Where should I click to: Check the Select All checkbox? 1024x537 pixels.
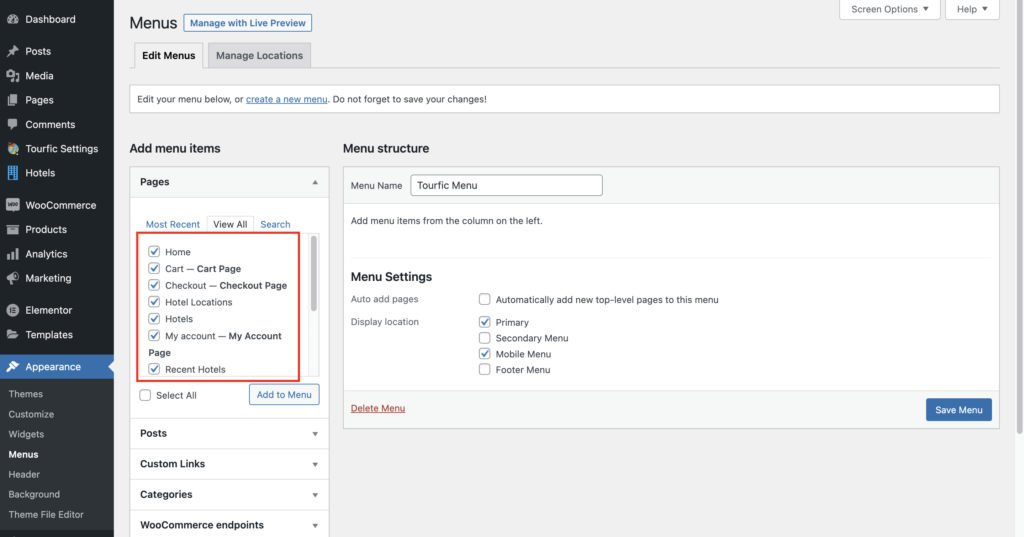pyautogui.click(x=145, y=395)
